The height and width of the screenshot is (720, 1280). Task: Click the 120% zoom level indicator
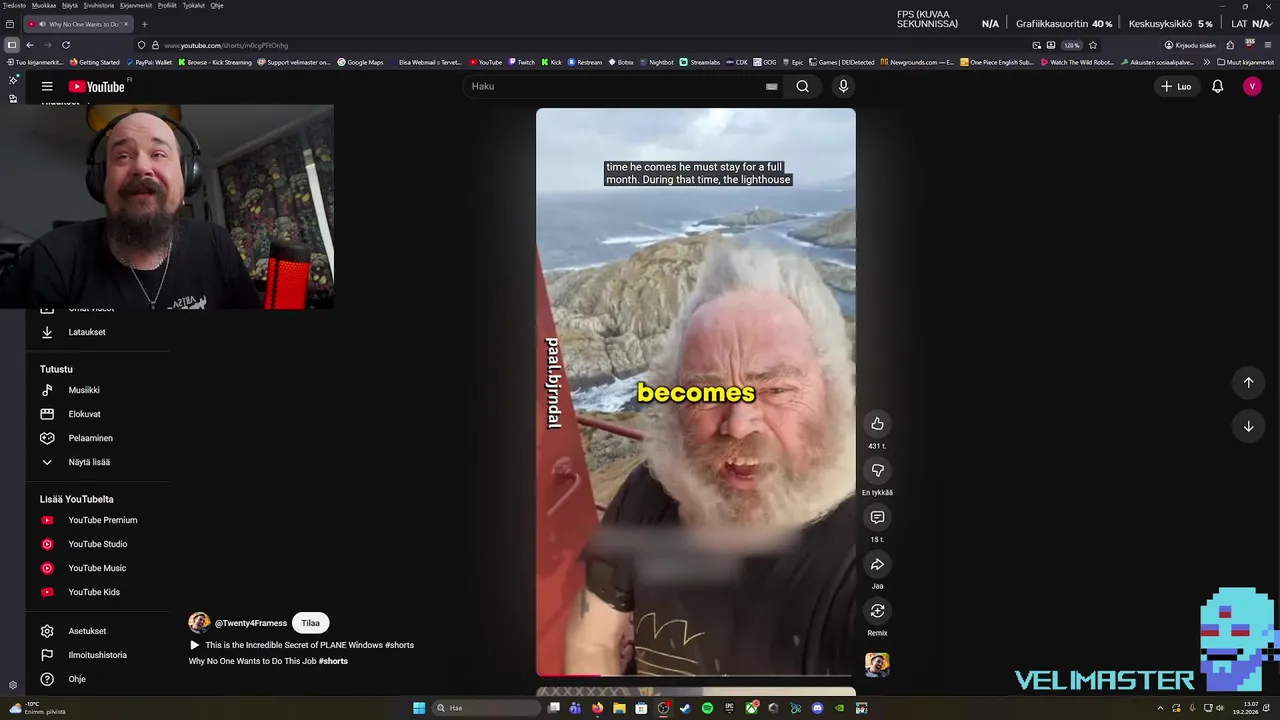pyautogui.click(x=1071, y=45)
